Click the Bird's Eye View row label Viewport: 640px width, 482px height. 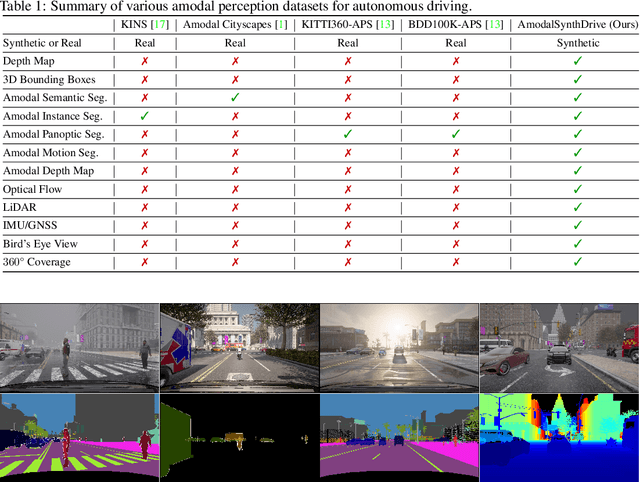[40, 244]
